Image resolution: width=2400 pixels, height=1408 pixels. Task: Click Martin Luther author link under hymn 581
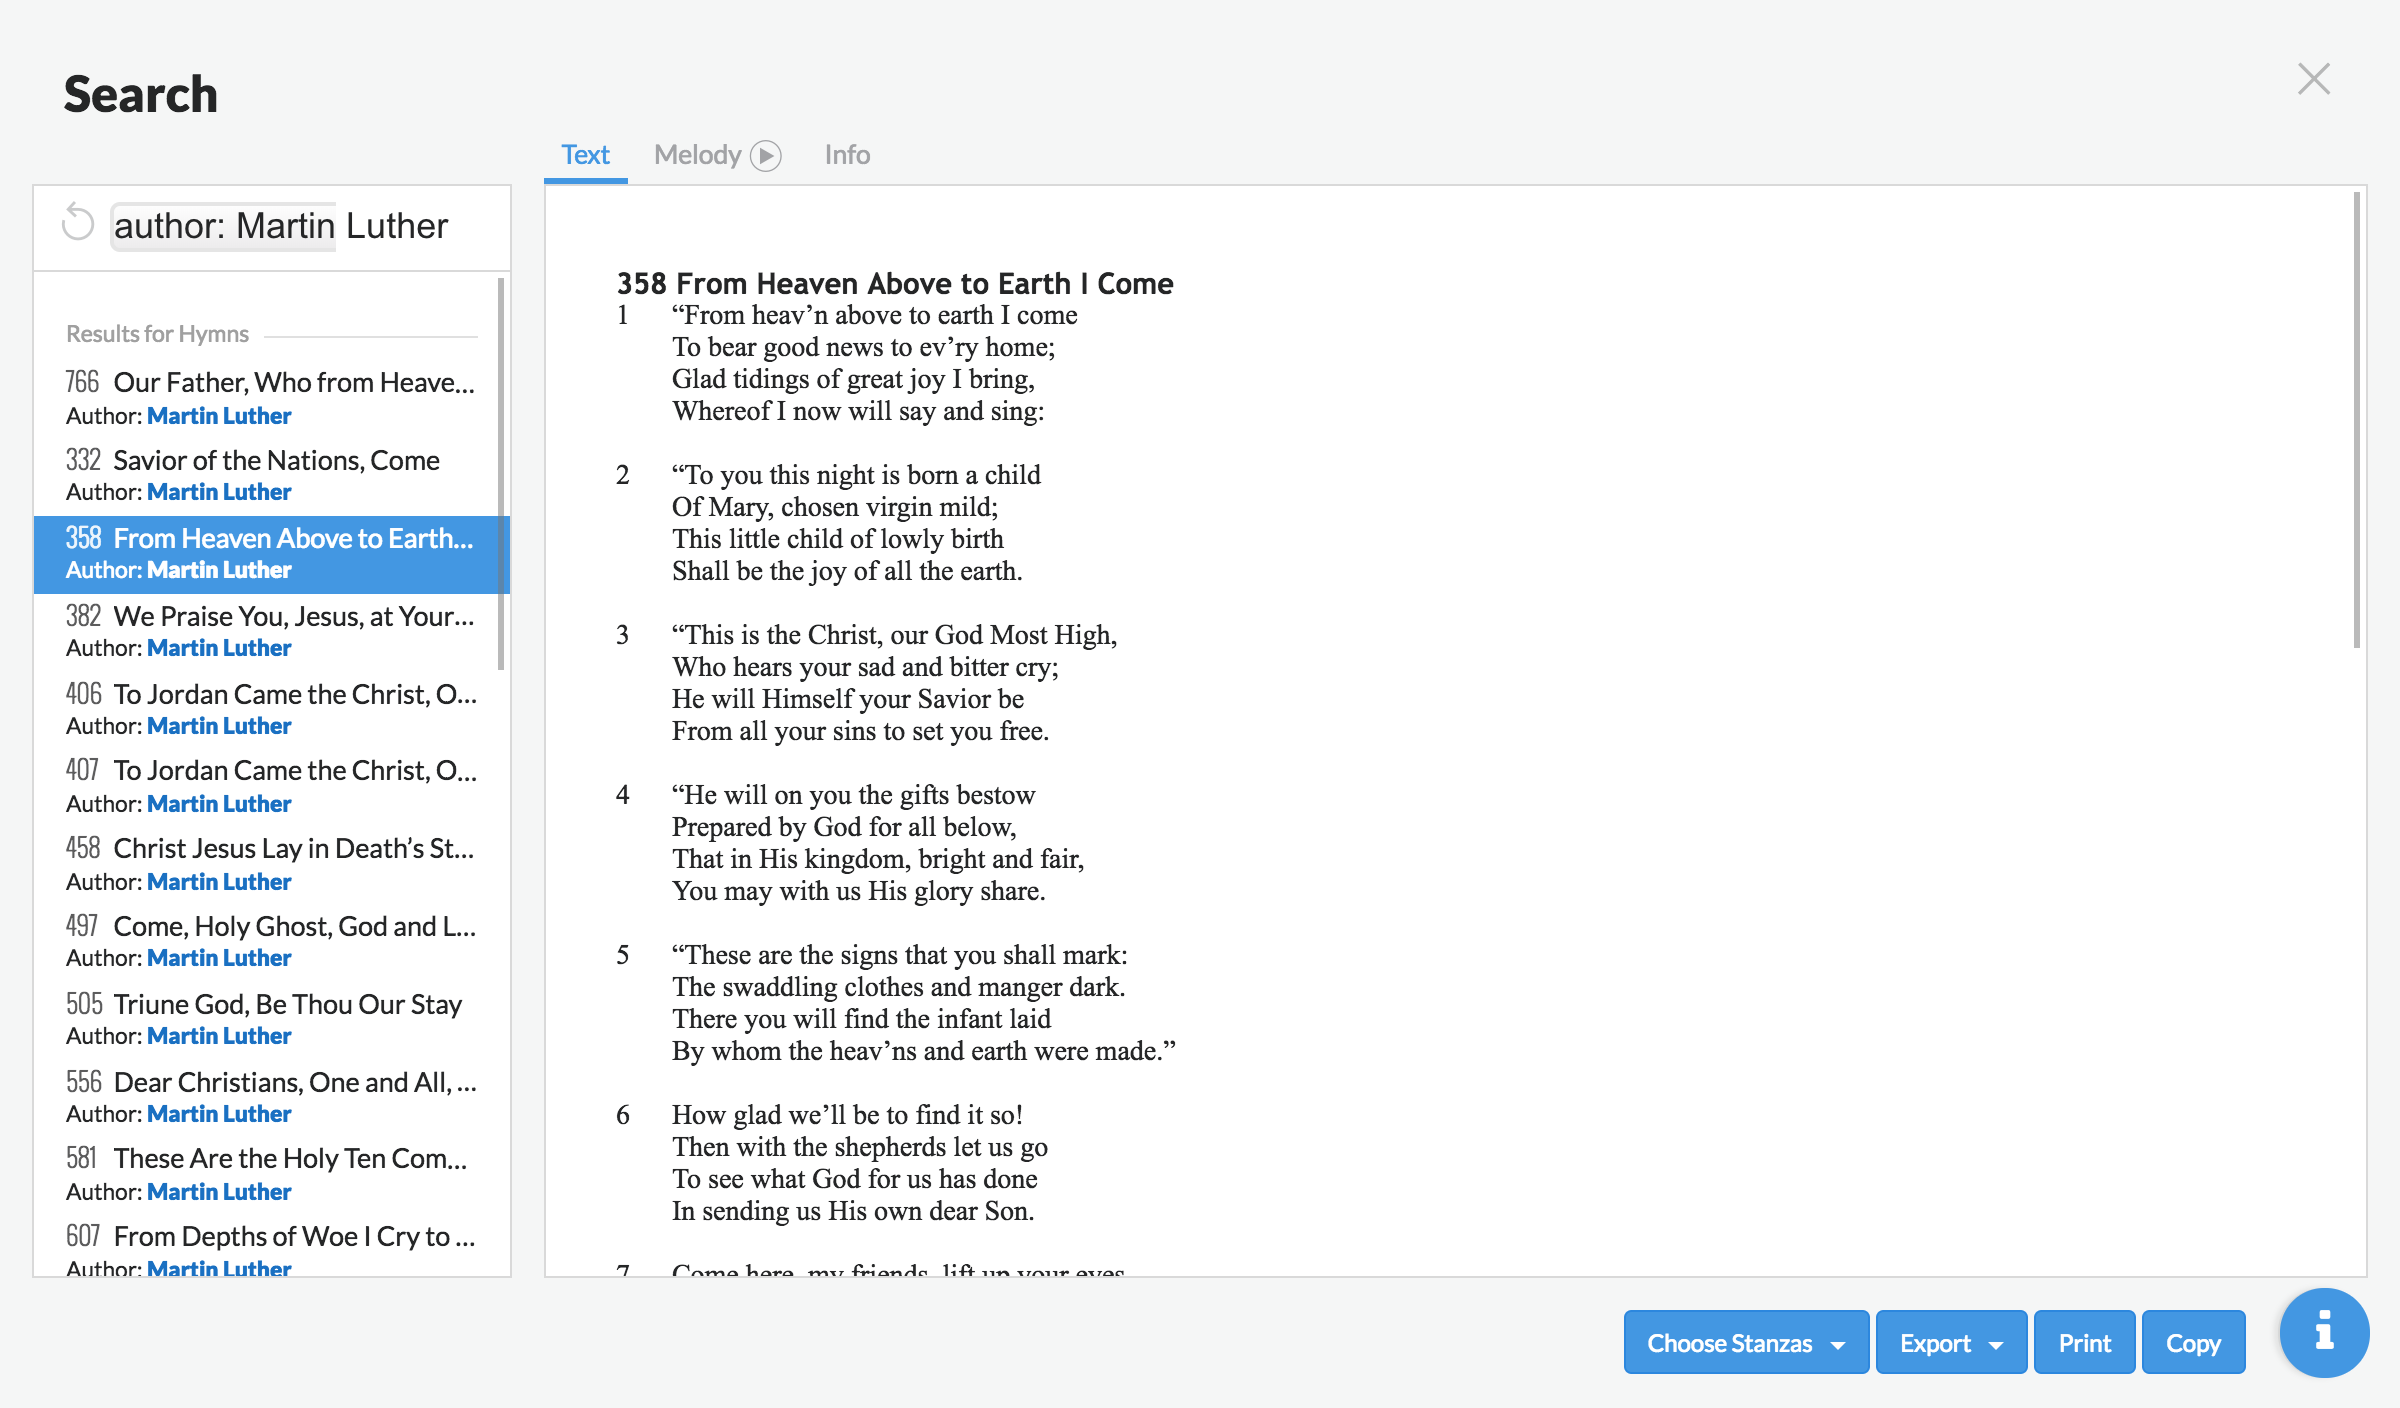(219, 1192)
